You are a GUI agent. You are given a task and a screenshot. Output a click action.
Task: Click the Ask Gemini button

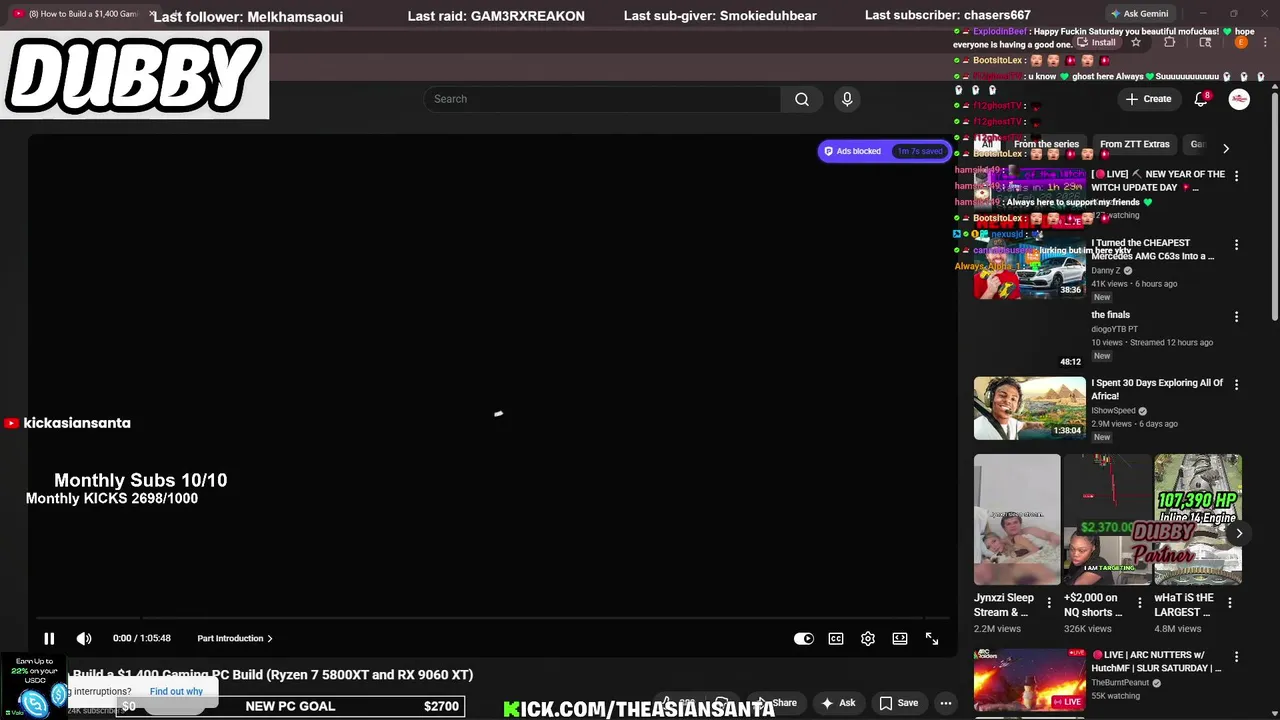tap(1139, 14)
